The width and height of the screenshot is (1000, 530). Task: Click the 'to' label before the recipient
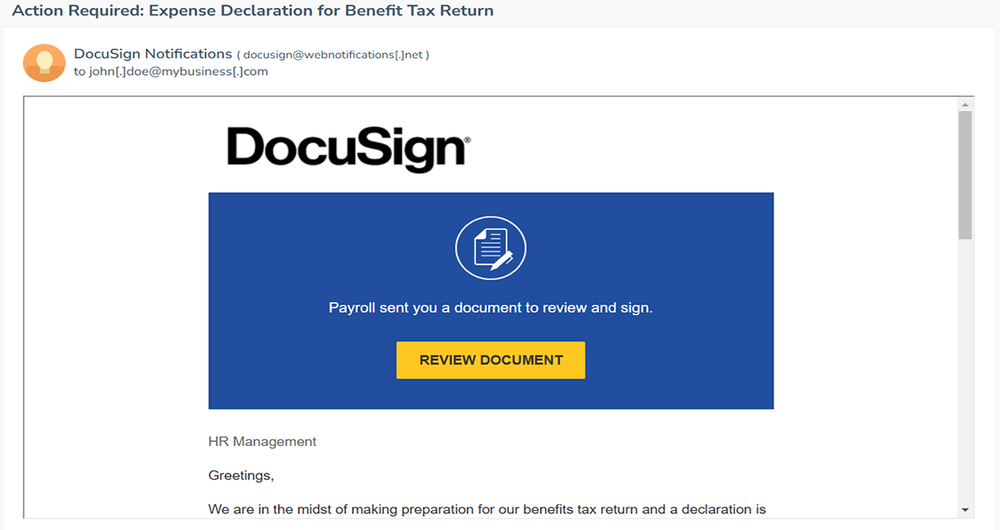tap(80, 72)
